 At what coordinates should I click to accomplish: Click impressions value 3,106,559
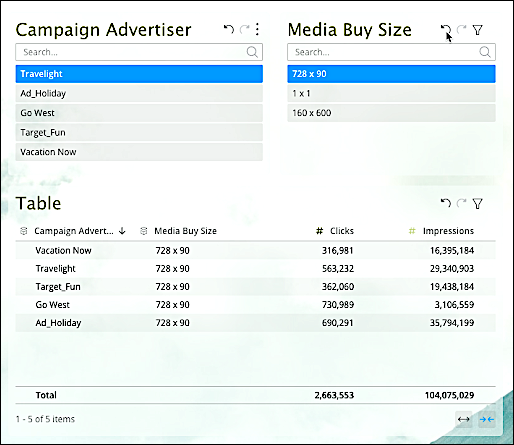[454, 305]
